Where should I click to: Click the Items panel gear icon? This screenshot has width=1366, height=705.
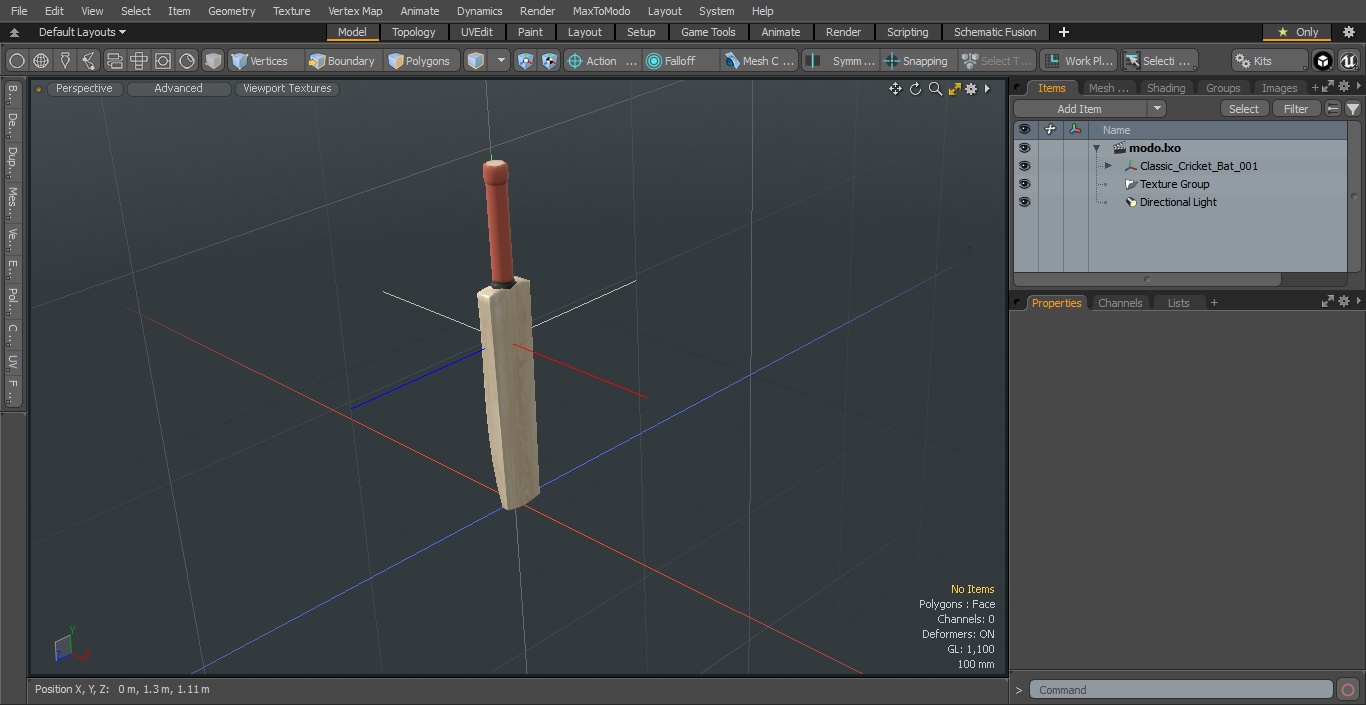tap(1344, 88)
